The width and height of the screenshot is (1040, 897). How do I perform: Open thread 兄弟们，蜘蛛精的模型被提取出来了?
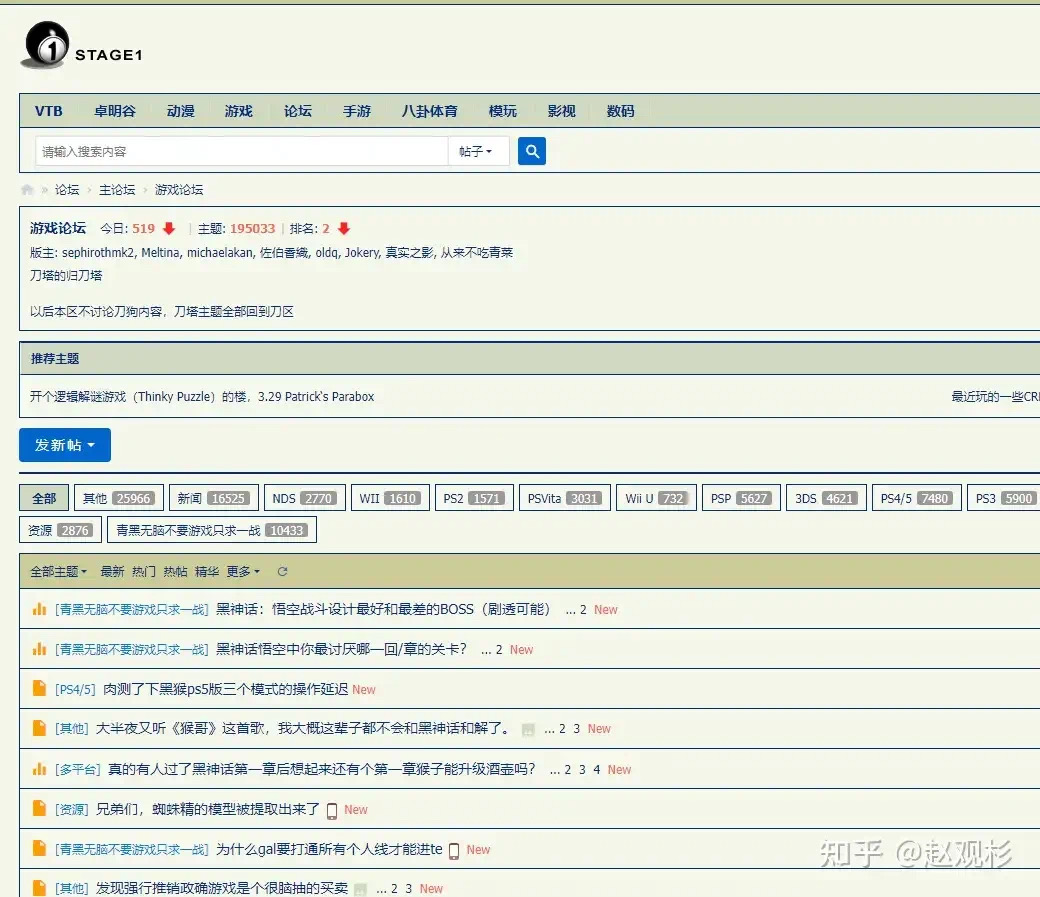208,809
